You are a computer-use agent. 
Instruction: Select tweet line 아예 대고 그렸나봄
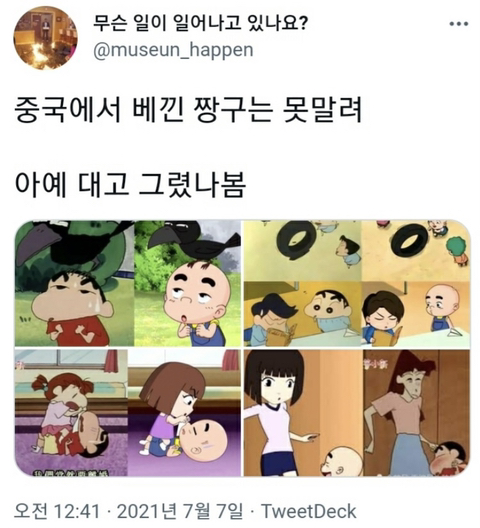pyautogui.click(x=130, y=184)
